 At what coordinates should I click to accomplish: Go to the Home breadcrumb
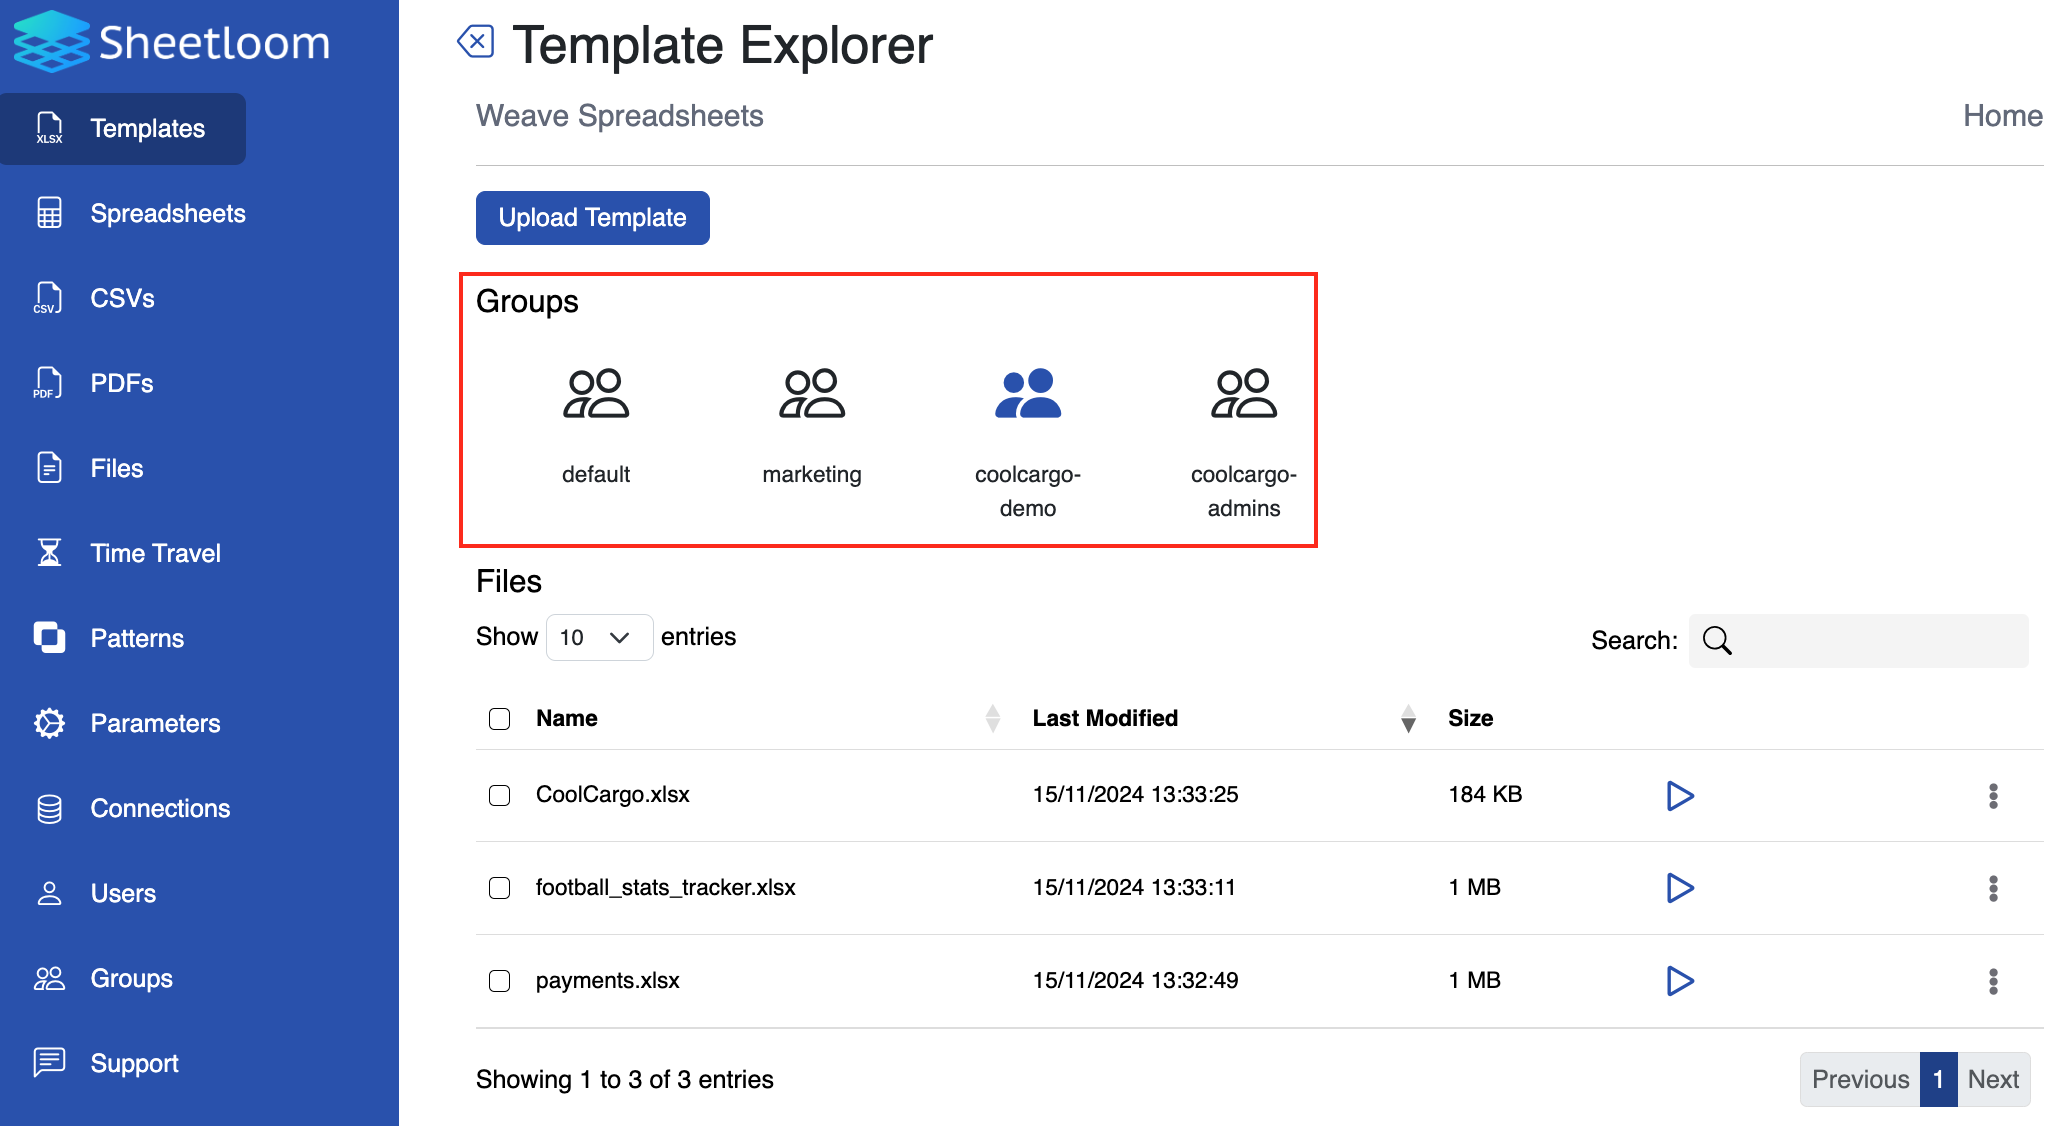point(2000,115)
